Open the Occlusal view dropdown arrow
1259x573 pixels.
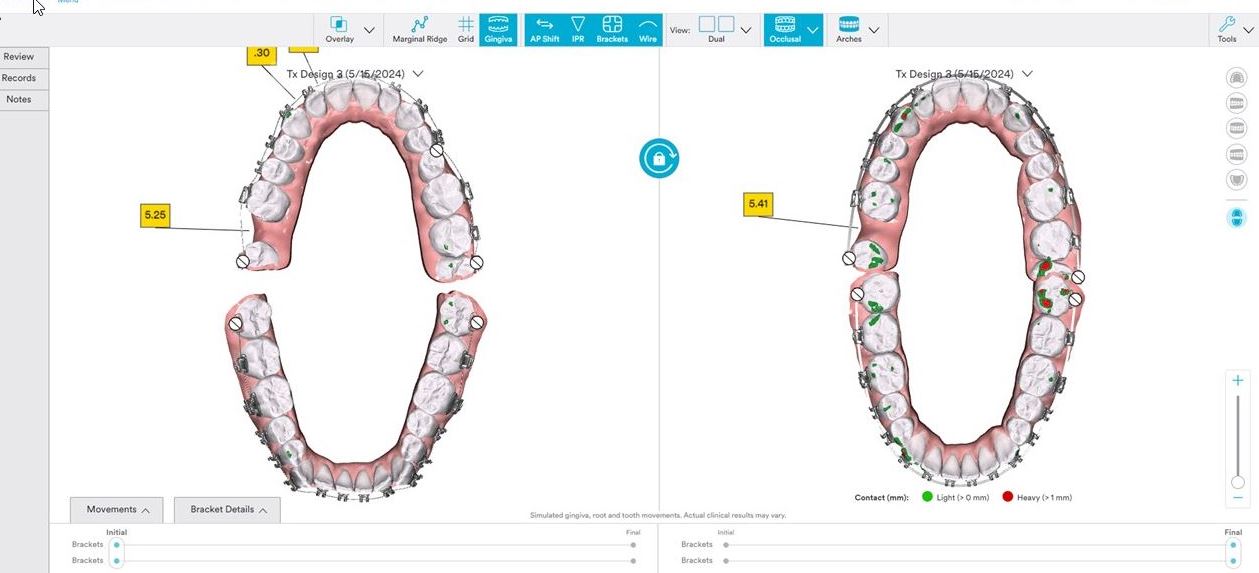pyautogui.click(x=813, y=30)
